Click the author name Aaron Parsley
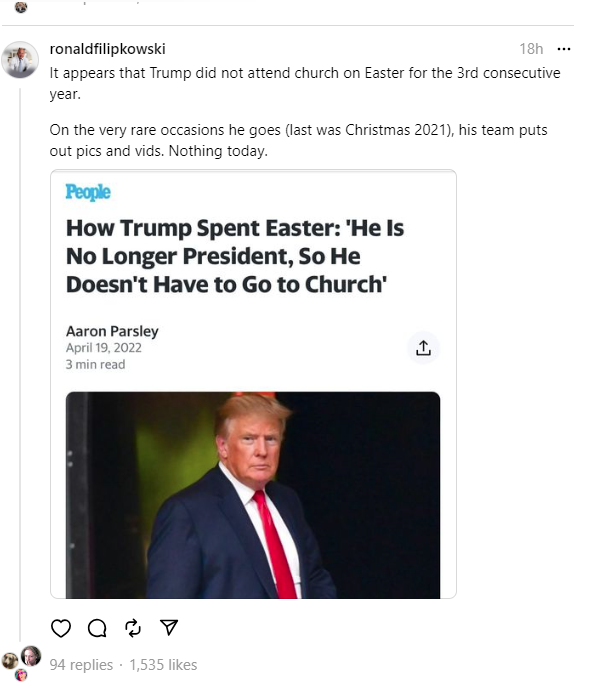This screenshot has height=689, width=609. (112, 331)
